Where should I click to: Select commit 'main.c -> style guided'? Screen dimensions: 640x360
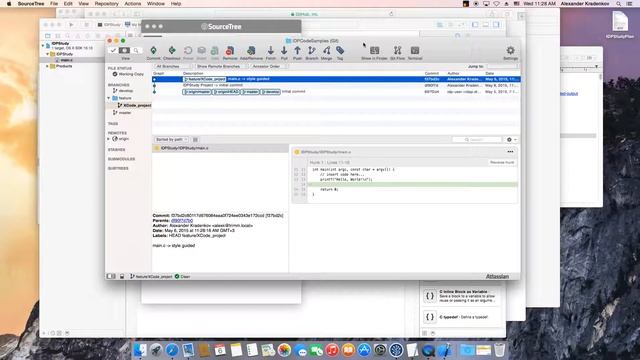pos(336,79)
